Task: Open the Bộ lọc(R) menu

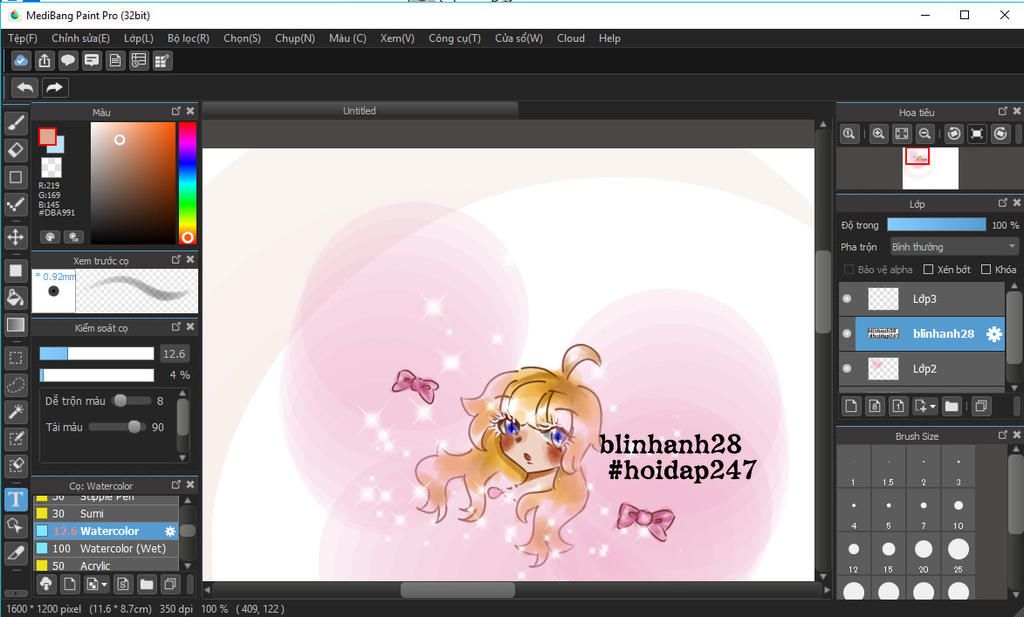Action: (188, 39)
